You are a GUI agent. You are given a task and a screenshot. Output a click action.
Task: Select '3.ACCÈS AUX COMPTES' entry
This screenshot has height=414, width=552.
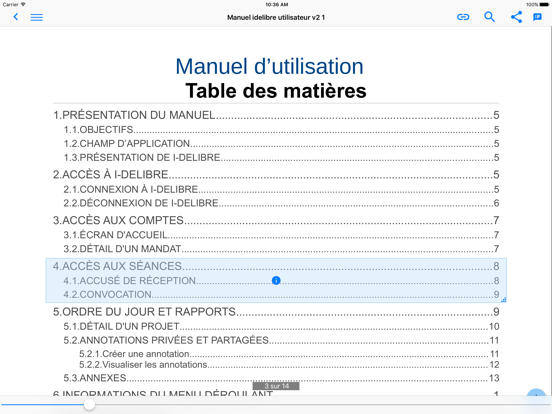[x=276, y=220]
